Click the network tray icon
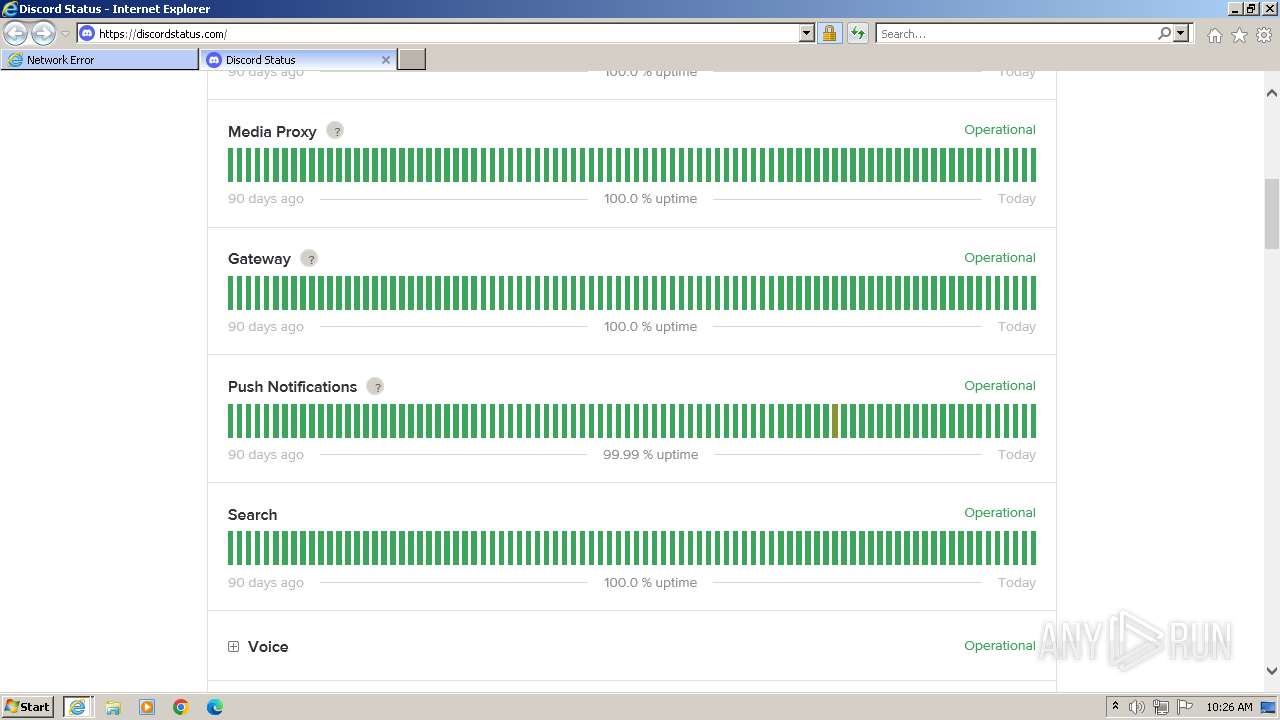This screenshot has height=720, width=1280. [1161, 707]
